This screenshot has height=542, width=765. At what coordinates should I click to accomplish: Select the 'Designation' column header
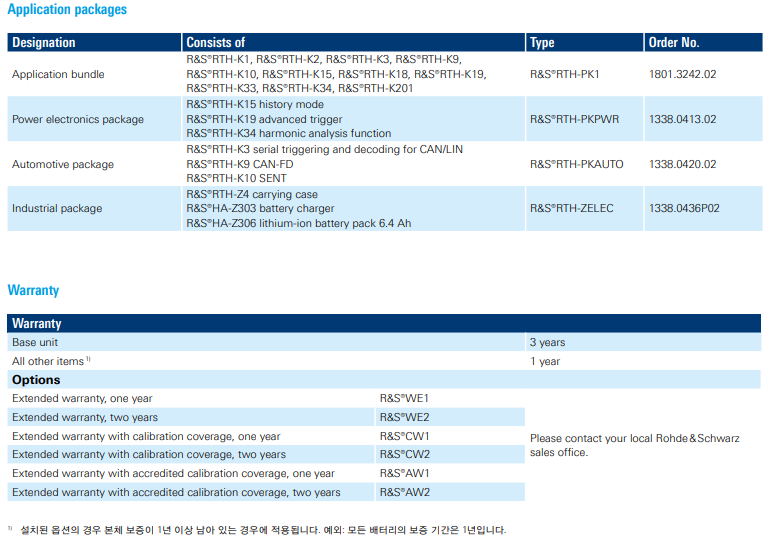click(x=94, y=42)
